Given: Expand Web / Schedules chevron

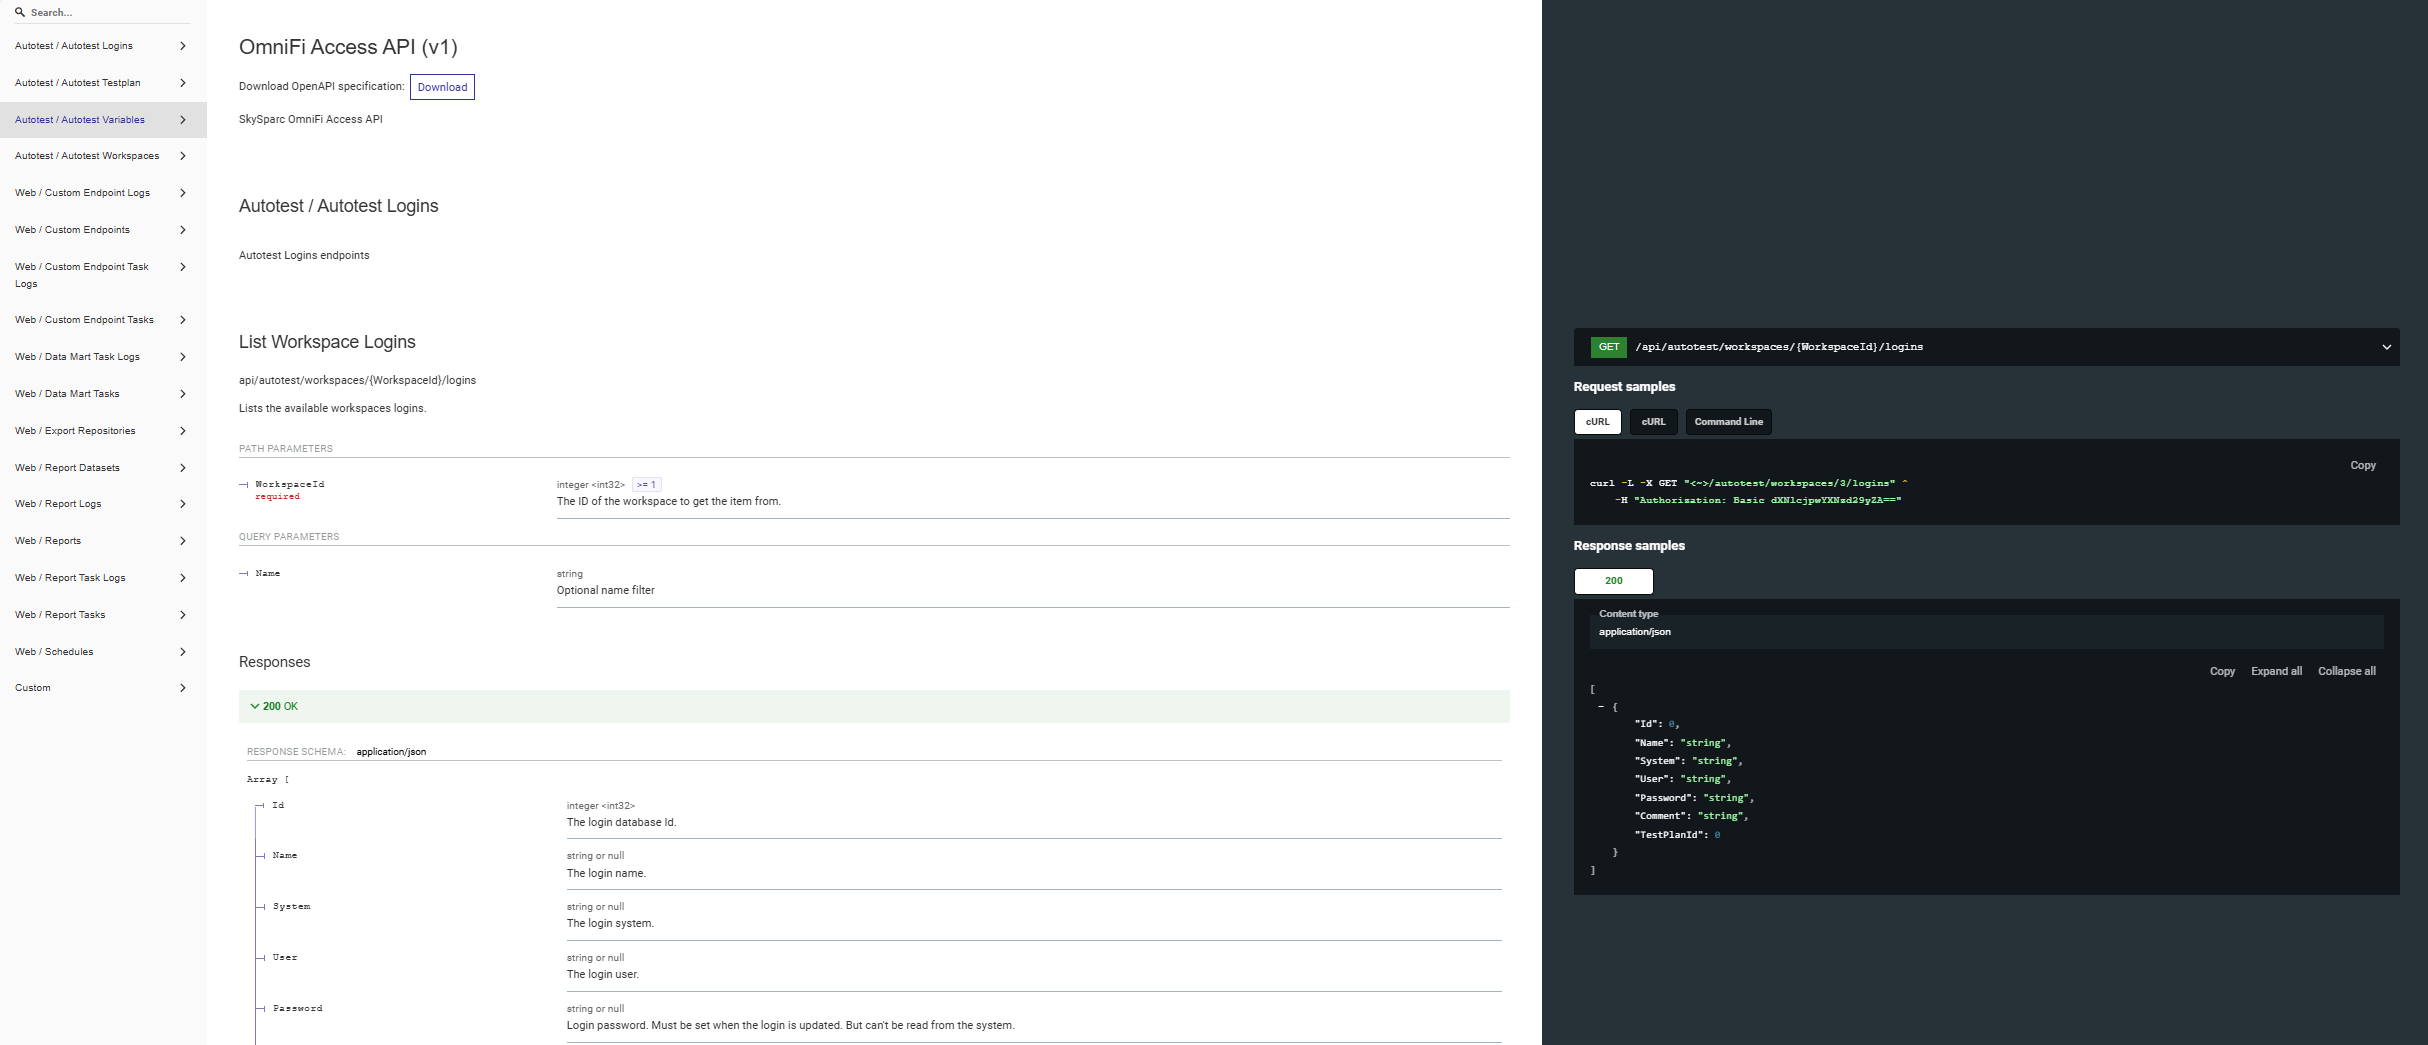Looking at the screenshot, I should (x=183, y=652).
